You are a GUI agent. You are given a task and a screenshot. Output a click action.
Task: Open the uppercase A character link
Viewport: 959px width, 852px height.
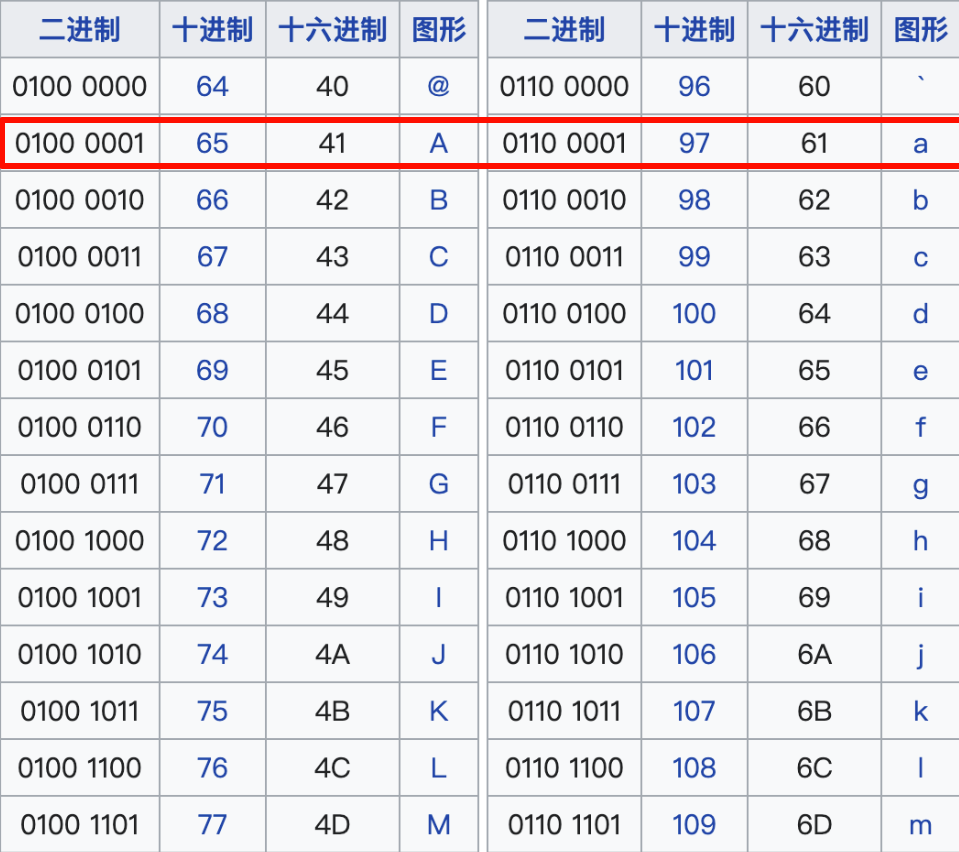pyautogui.click(x=438, y=144)
